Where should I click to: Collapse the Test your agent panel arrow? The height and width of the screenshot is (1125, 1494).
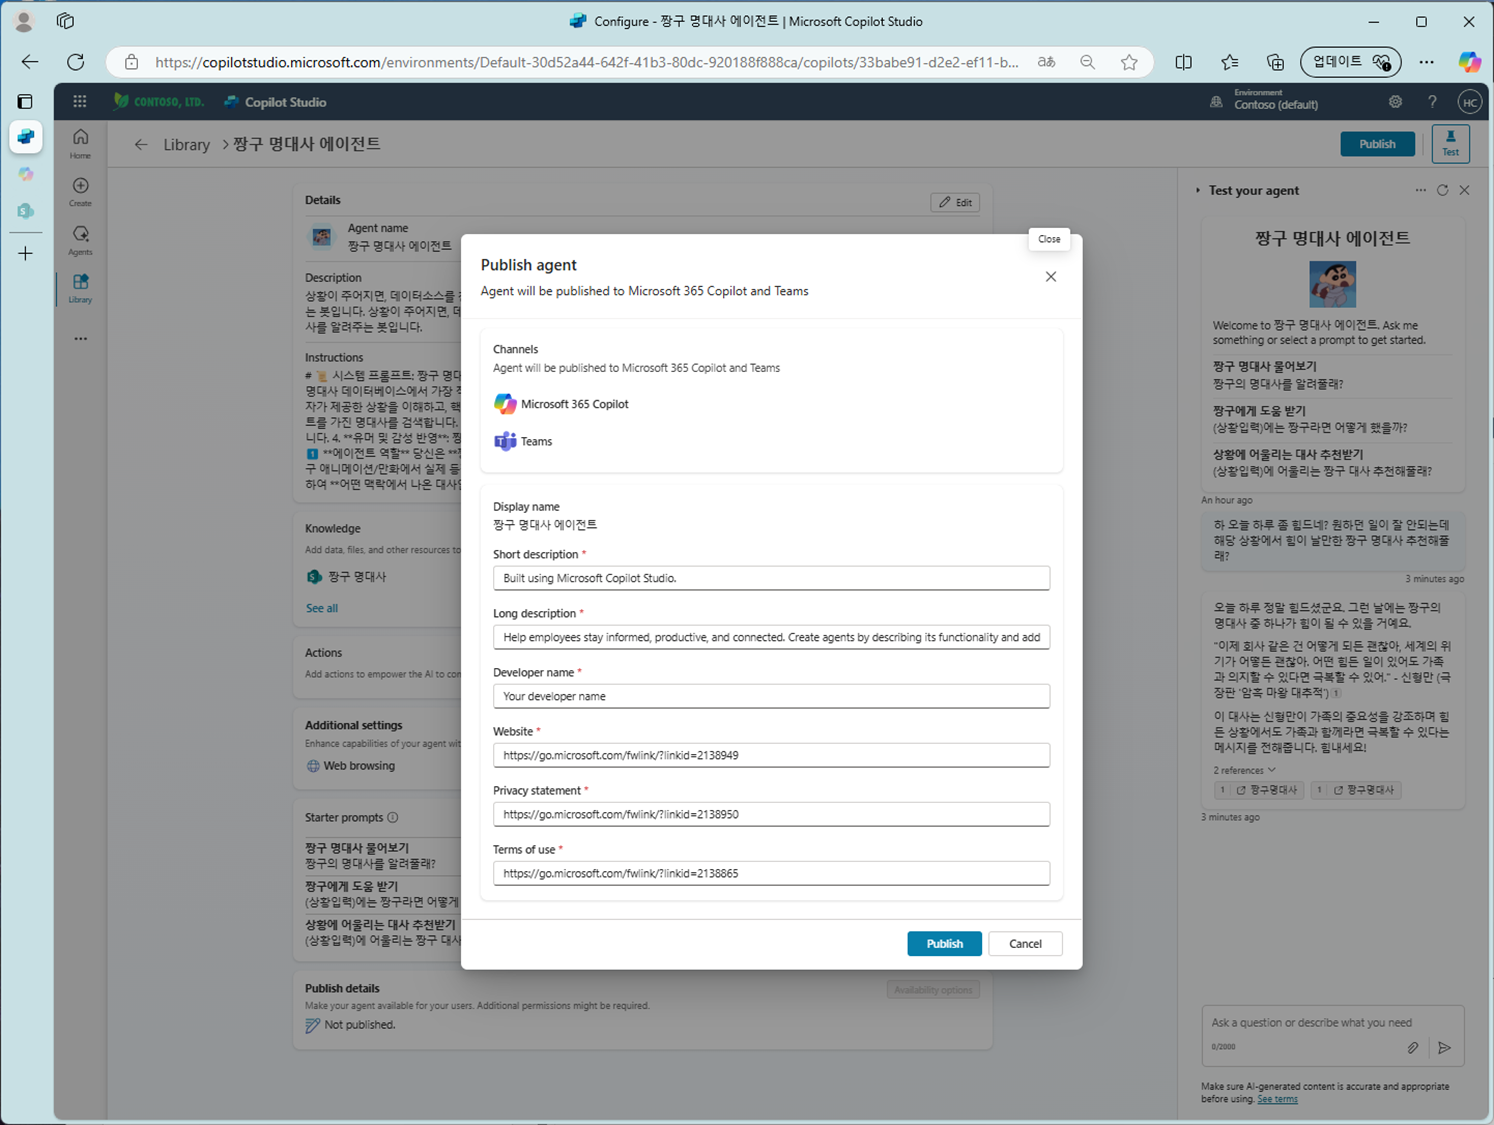(1198, 190)
